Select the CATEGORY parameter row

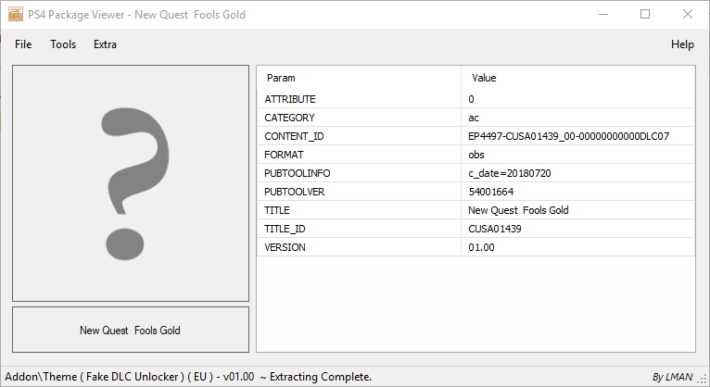(476, 118)
